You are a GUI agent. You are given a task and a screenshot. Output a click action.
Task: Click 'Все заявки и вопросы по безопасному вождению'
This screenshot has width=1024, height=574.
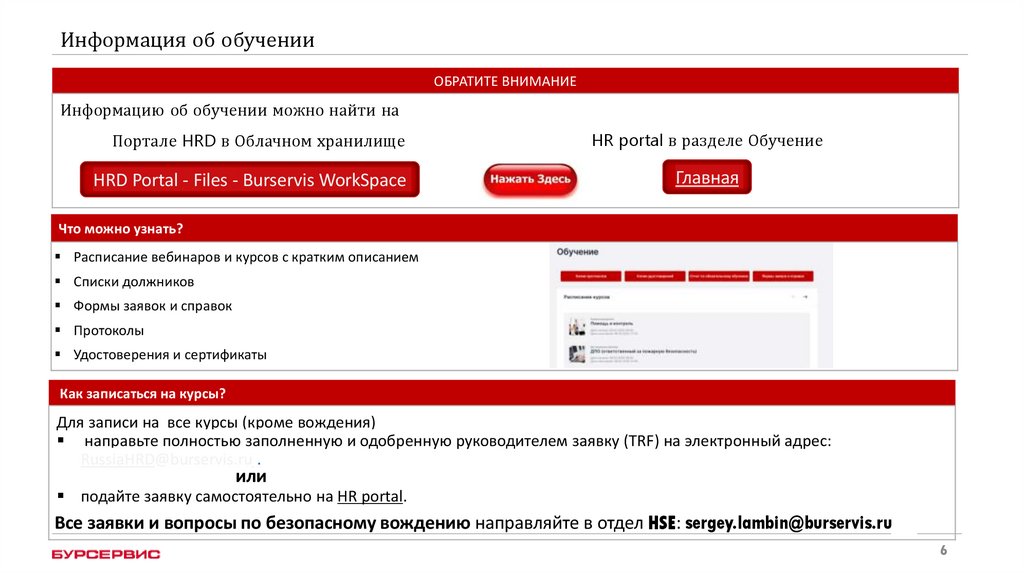[263, 523]
